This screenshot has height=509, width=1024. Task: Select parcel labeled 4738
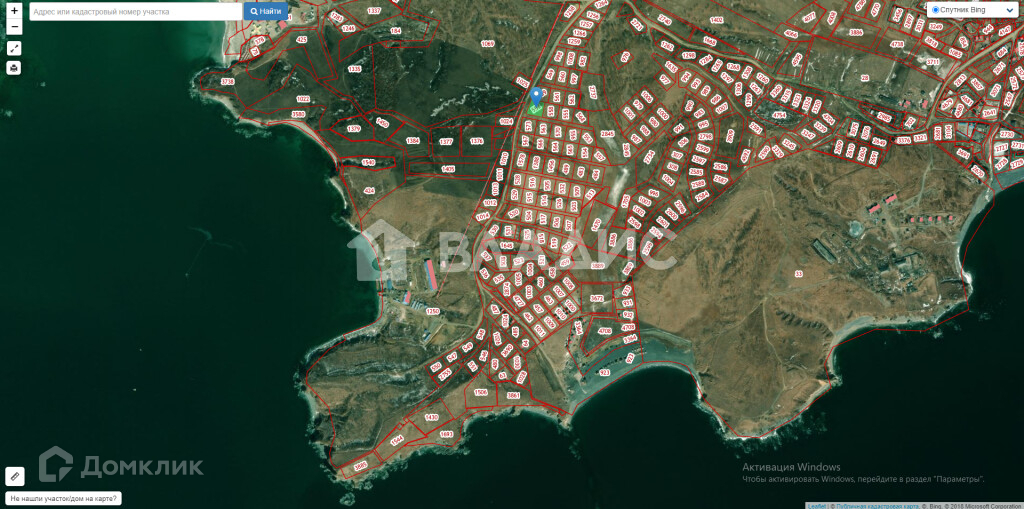click(897, 44)
